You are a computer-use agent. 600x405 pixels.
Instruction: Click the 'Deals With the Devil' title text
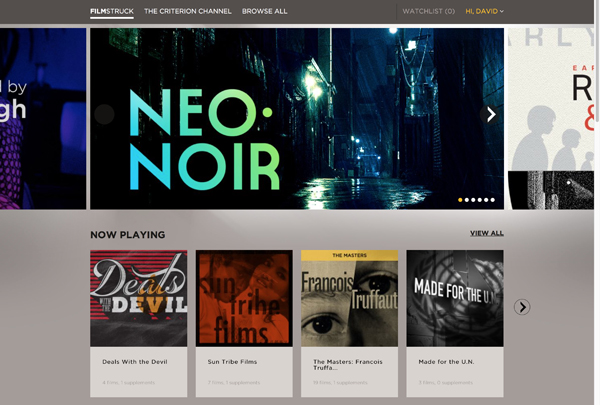coord(133,362)
